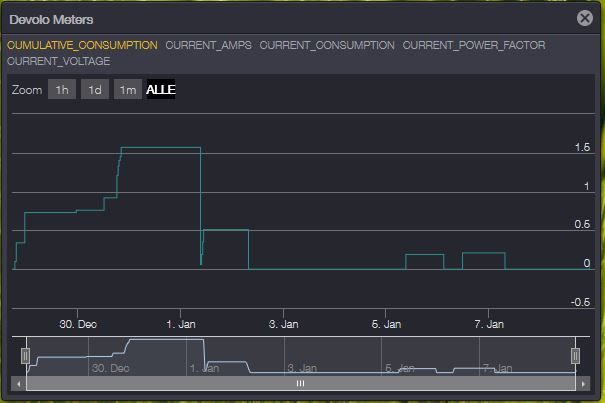This screenshot has height=403, width=605.
Task: Click the 5. Jan label in navigator
Action: tap(400, 368)
